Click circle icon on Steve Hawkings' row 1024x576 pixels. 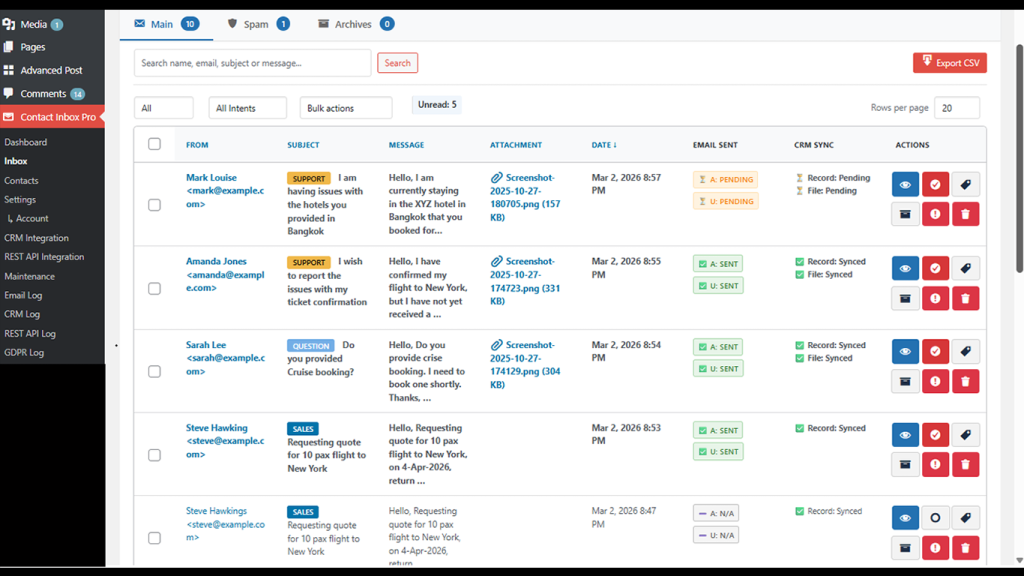[935, 518]
